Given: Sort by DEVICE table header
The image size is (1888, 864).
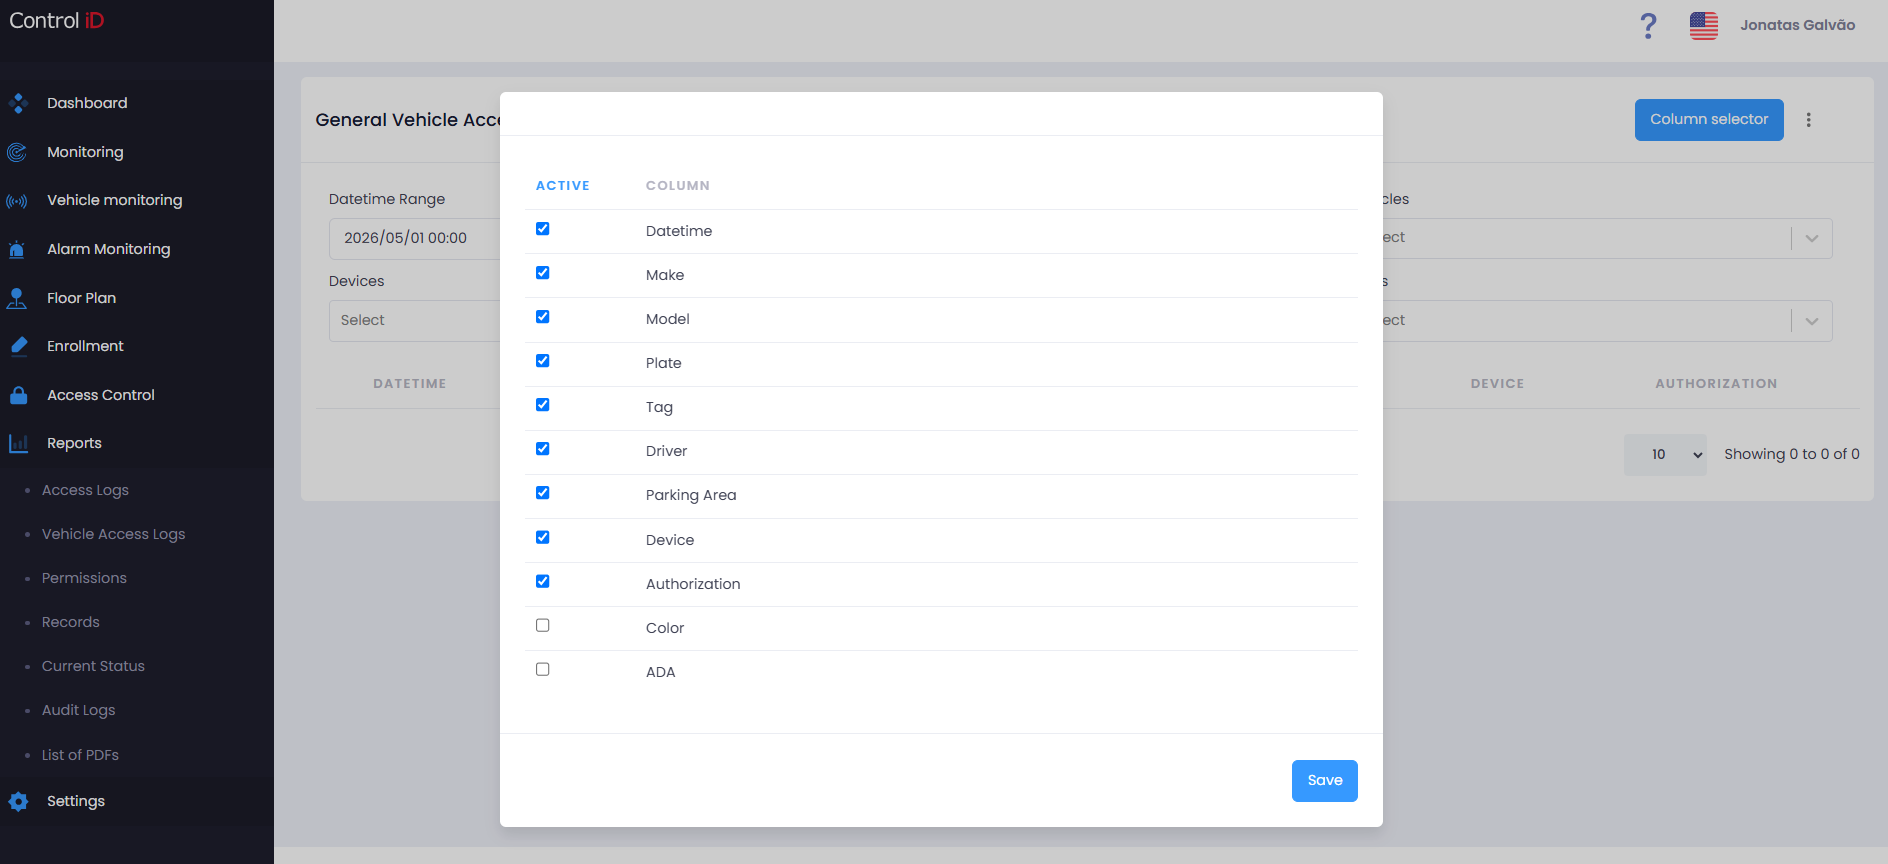Looking at the screenshot, I should point(1497,384).
